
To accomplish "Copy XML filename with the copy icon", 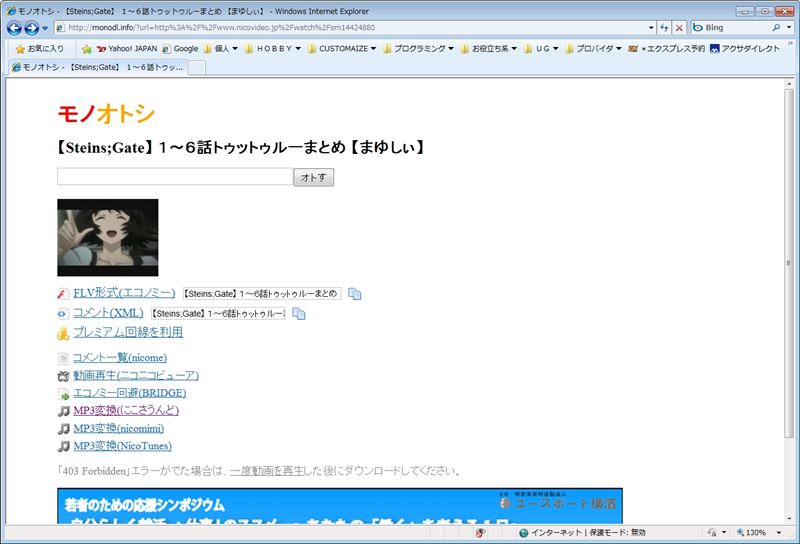I will [x=299, y=314].
